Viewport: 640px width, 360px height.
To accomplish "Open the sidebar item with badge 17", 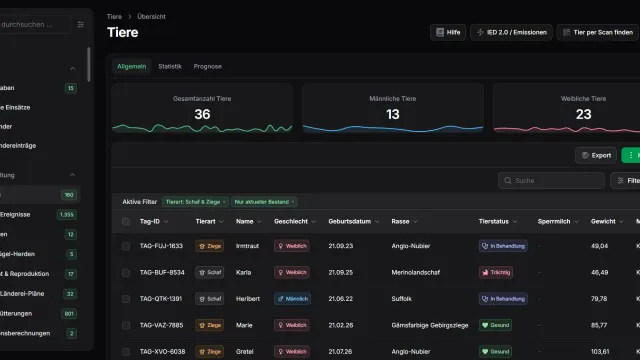I will pyautogui.click(x=39, y=274).
